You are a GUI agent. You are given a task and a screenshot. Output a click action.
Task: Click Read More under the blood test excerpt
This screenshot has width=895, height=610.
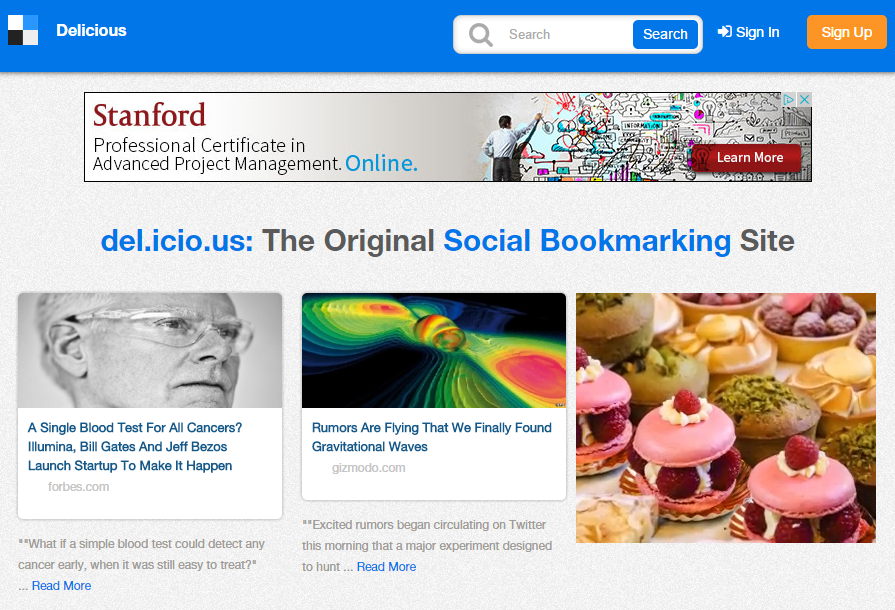61,586
